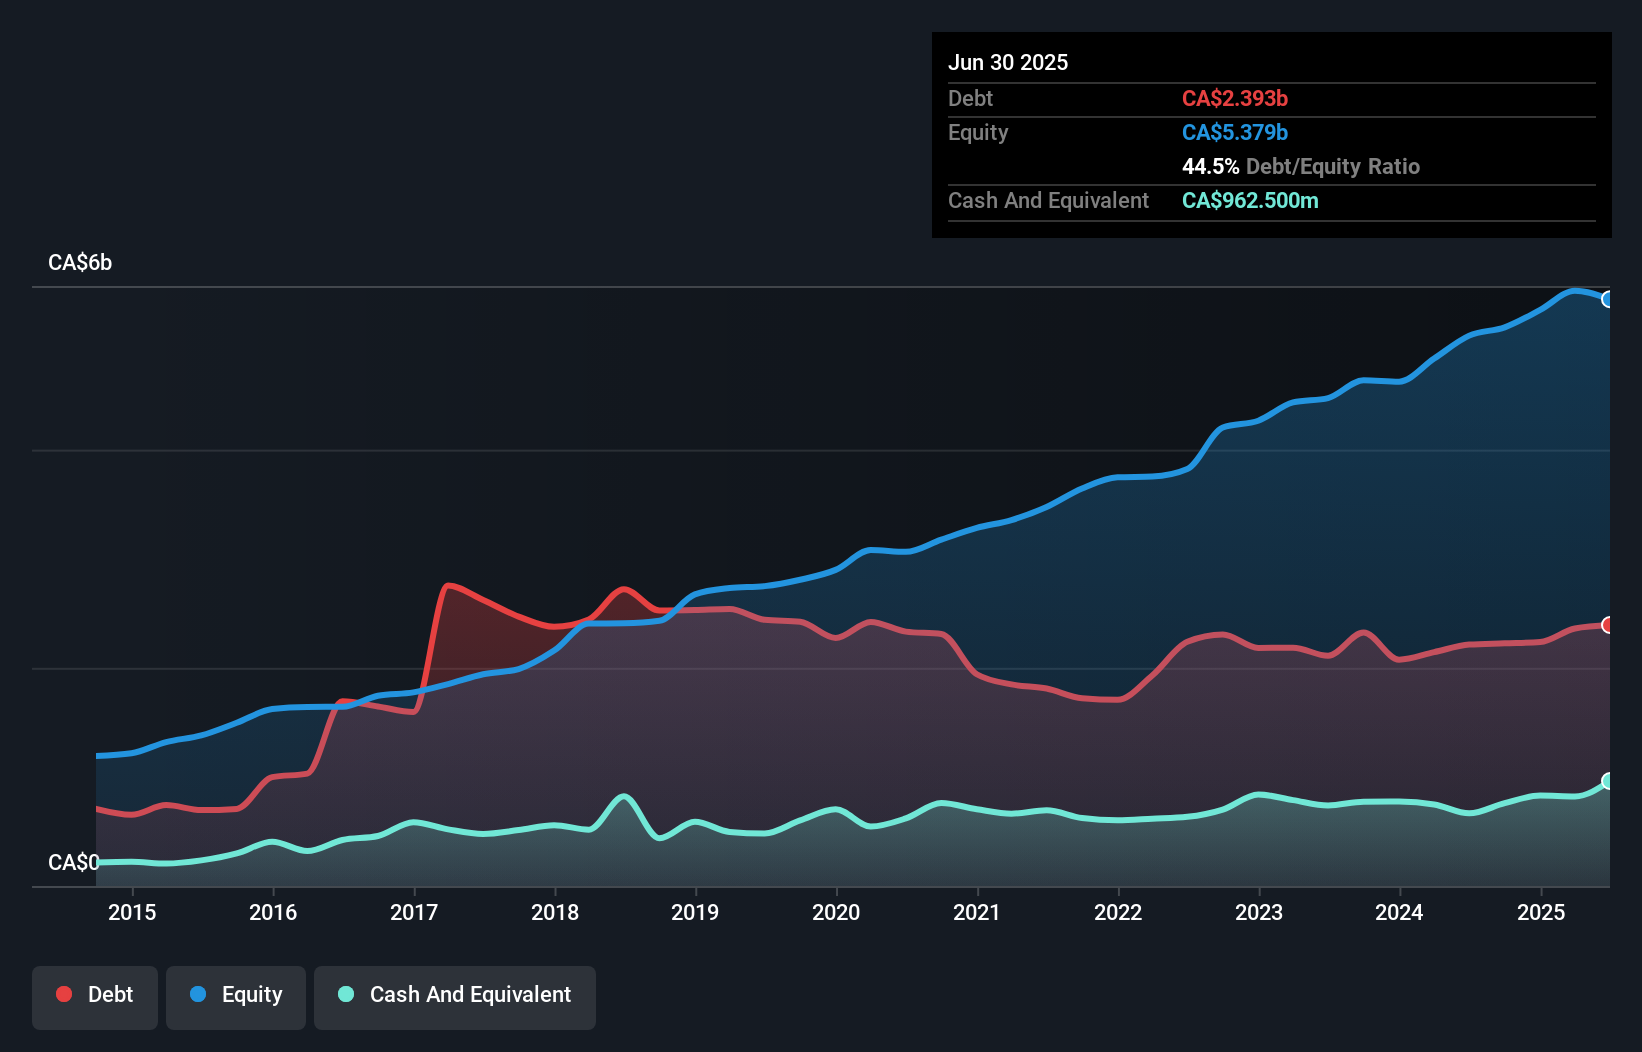Click the CA$962.500m cash value

1250,200
